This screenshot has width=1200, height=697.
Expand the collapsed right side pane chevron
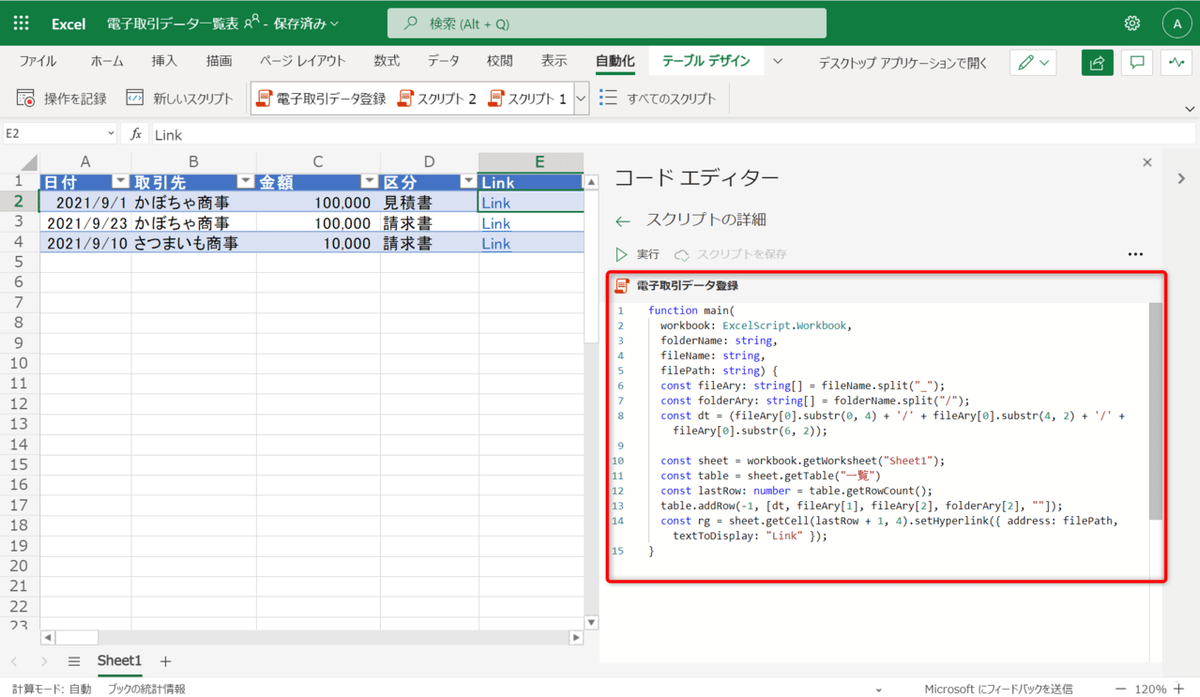[1181, 178]
